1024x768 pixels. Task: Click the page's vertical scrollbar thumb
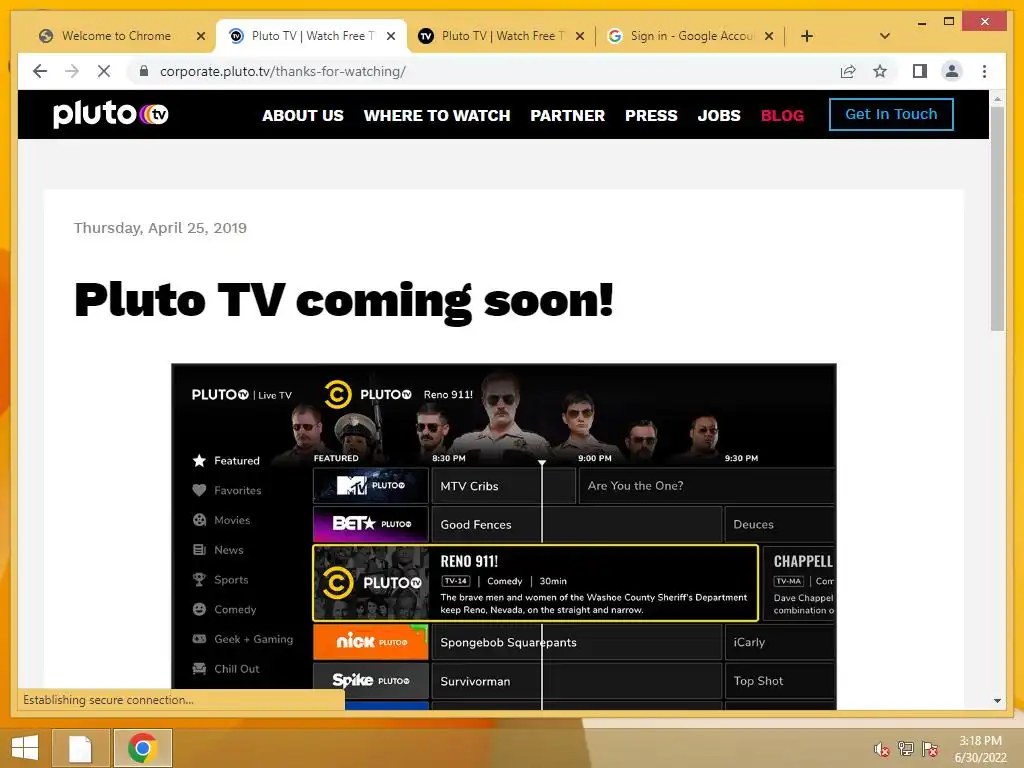997,219
